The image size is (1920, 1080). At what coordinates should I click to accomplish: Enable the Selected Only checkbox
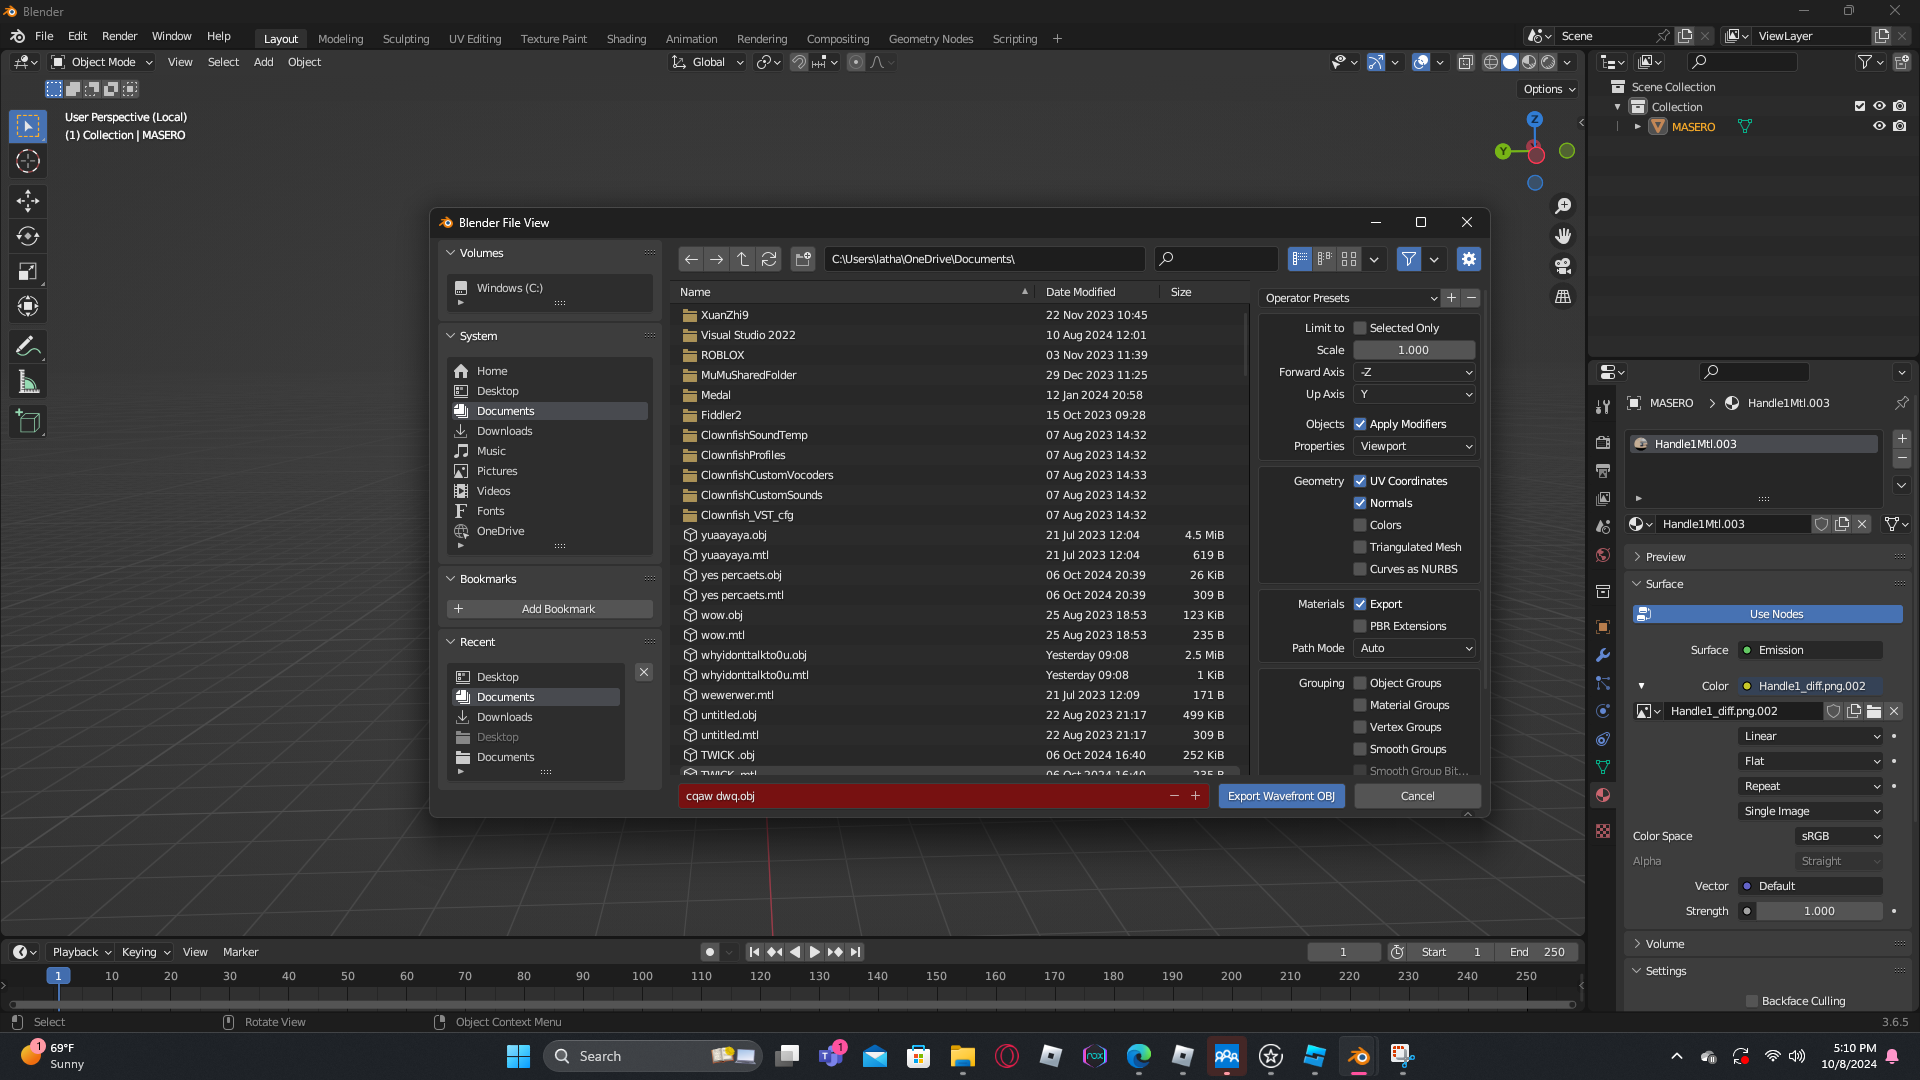1360,328
